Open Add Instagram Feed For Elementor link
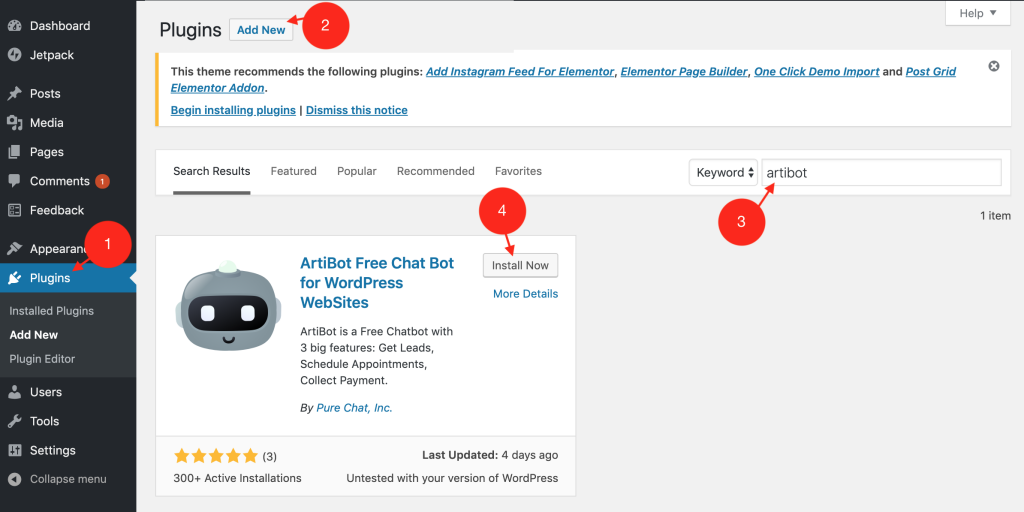 pyautogui.click(x=520, y=72)
